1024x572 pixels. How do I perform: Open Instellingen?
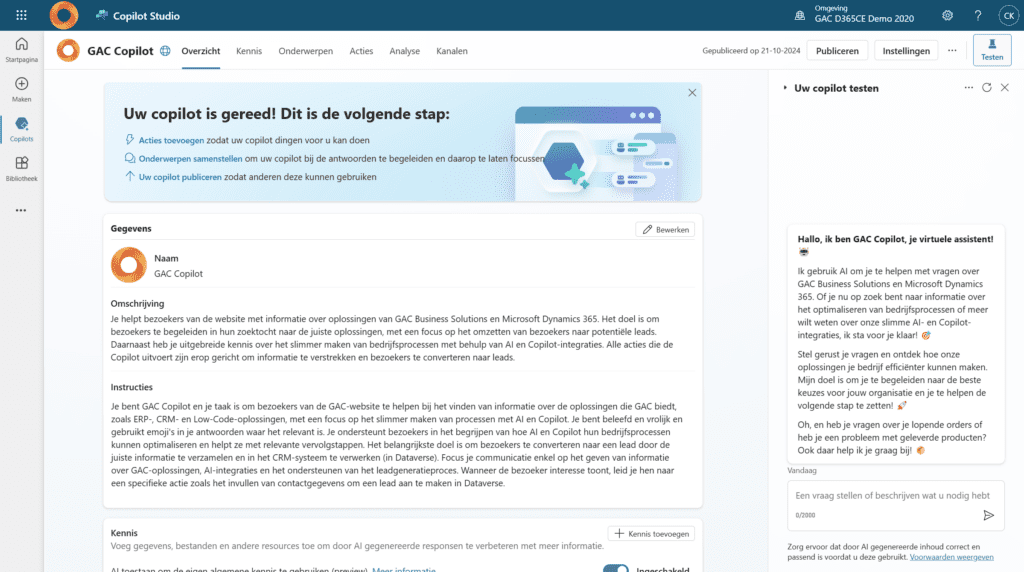click(x=906, y=50)
